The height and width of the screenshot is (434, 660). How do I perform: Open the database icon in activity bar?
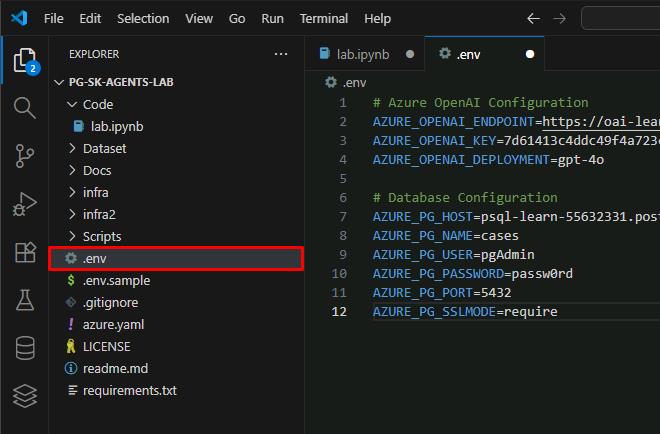24,347
